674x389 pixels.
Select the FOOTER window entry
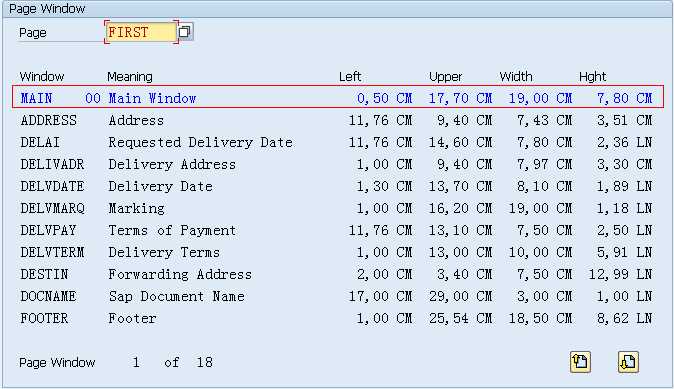click(44, 319)
